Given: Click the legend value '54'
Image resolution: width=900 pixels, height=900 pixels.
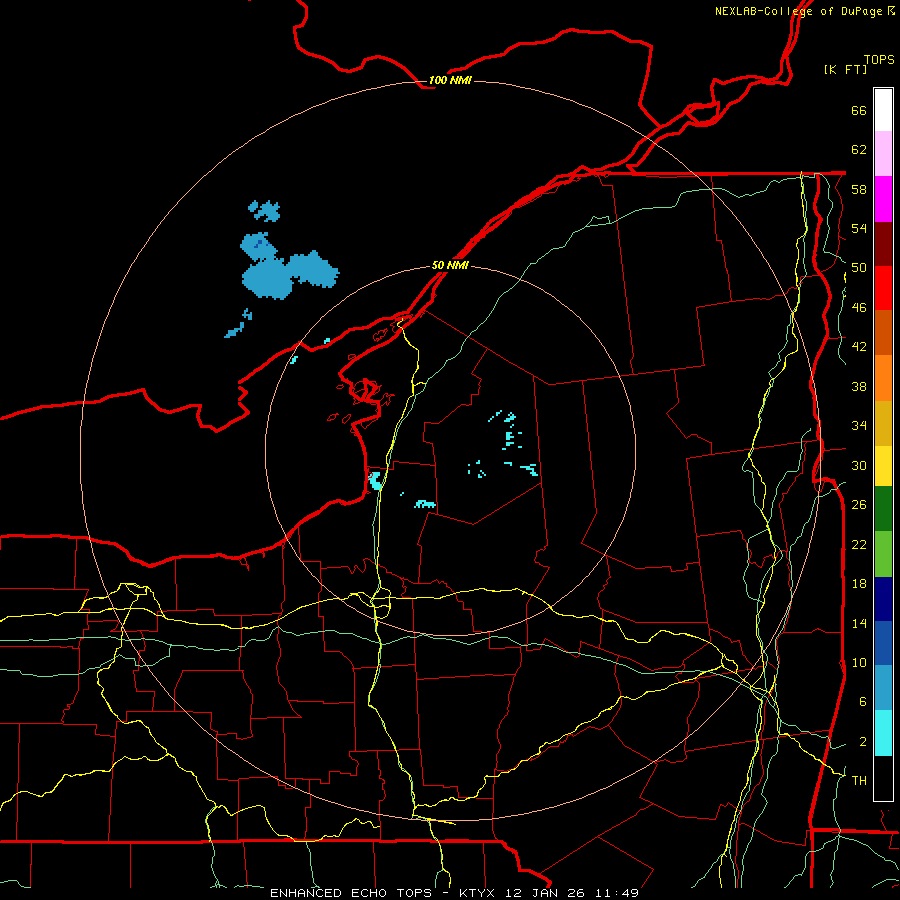Looking at the screenshot, I should tap(859, 228).
